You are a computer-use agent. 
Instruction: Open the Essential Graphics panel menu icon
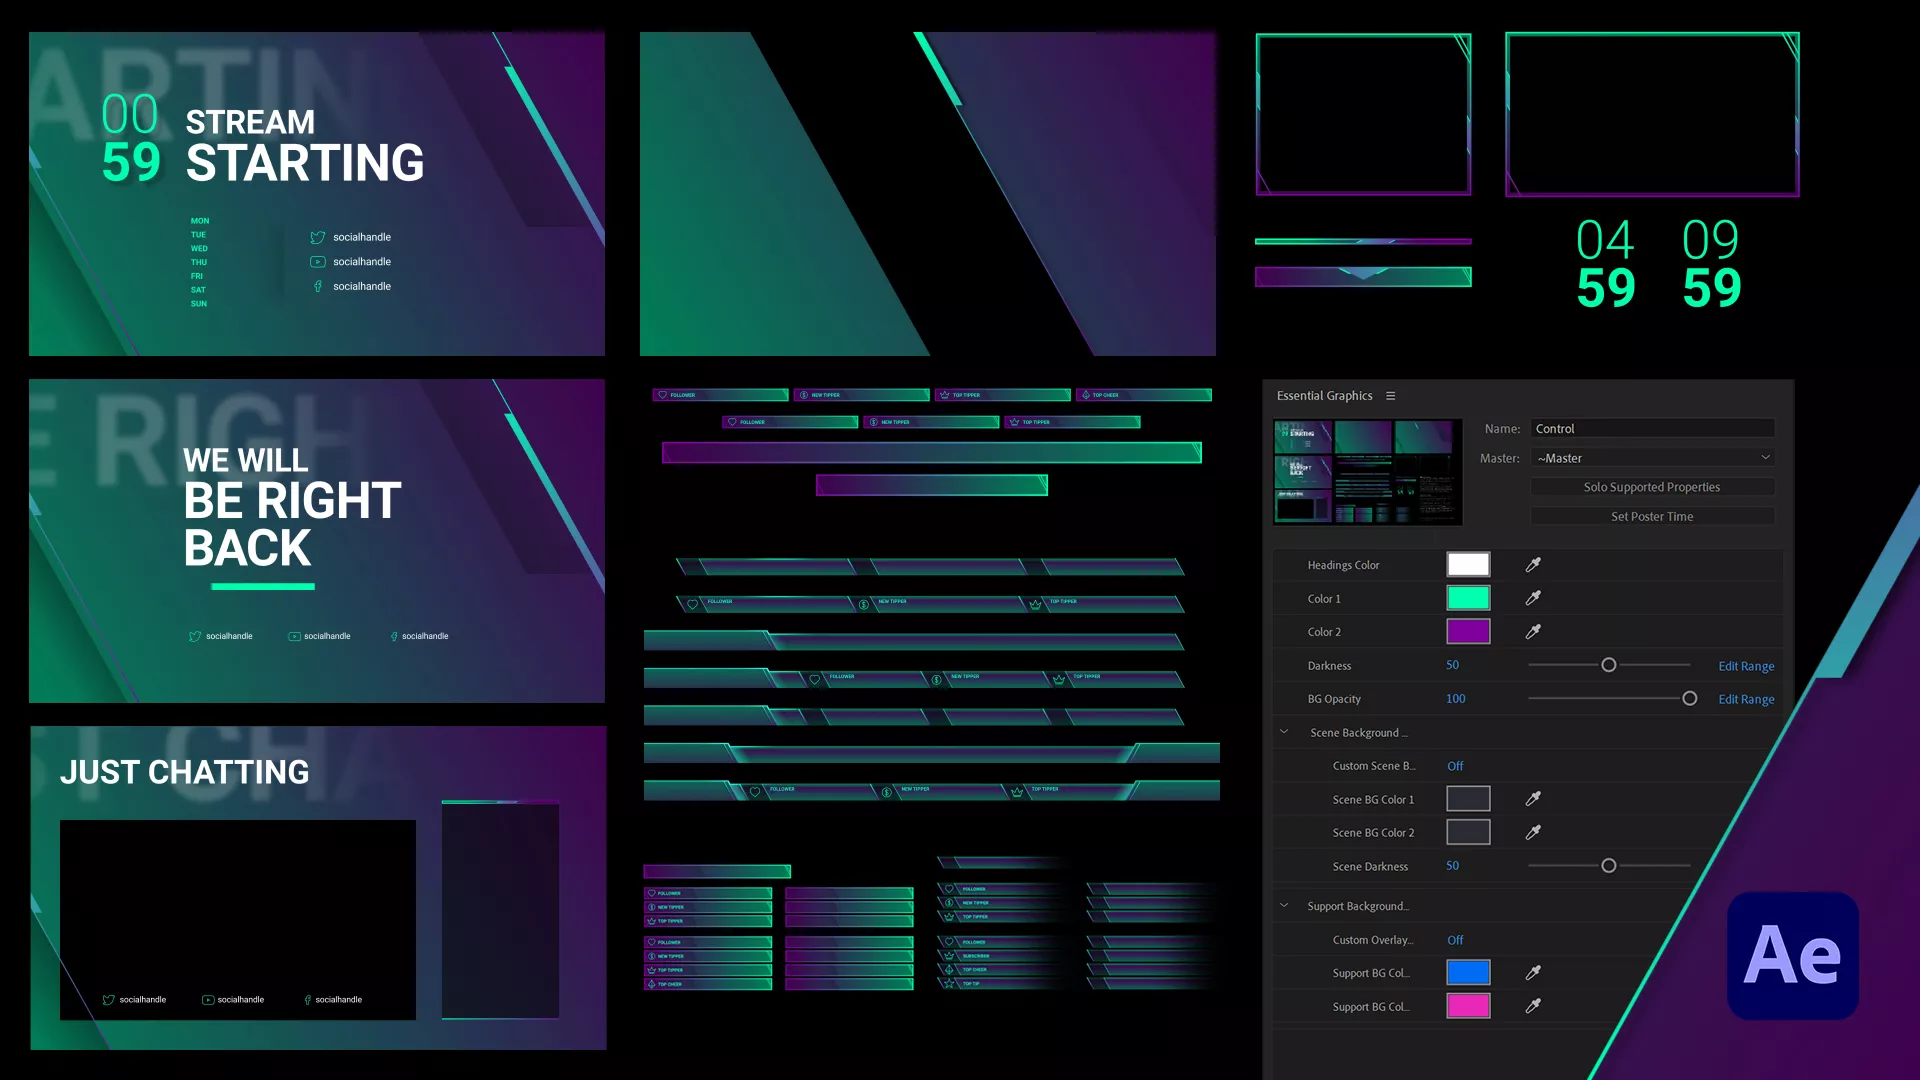1390,396
